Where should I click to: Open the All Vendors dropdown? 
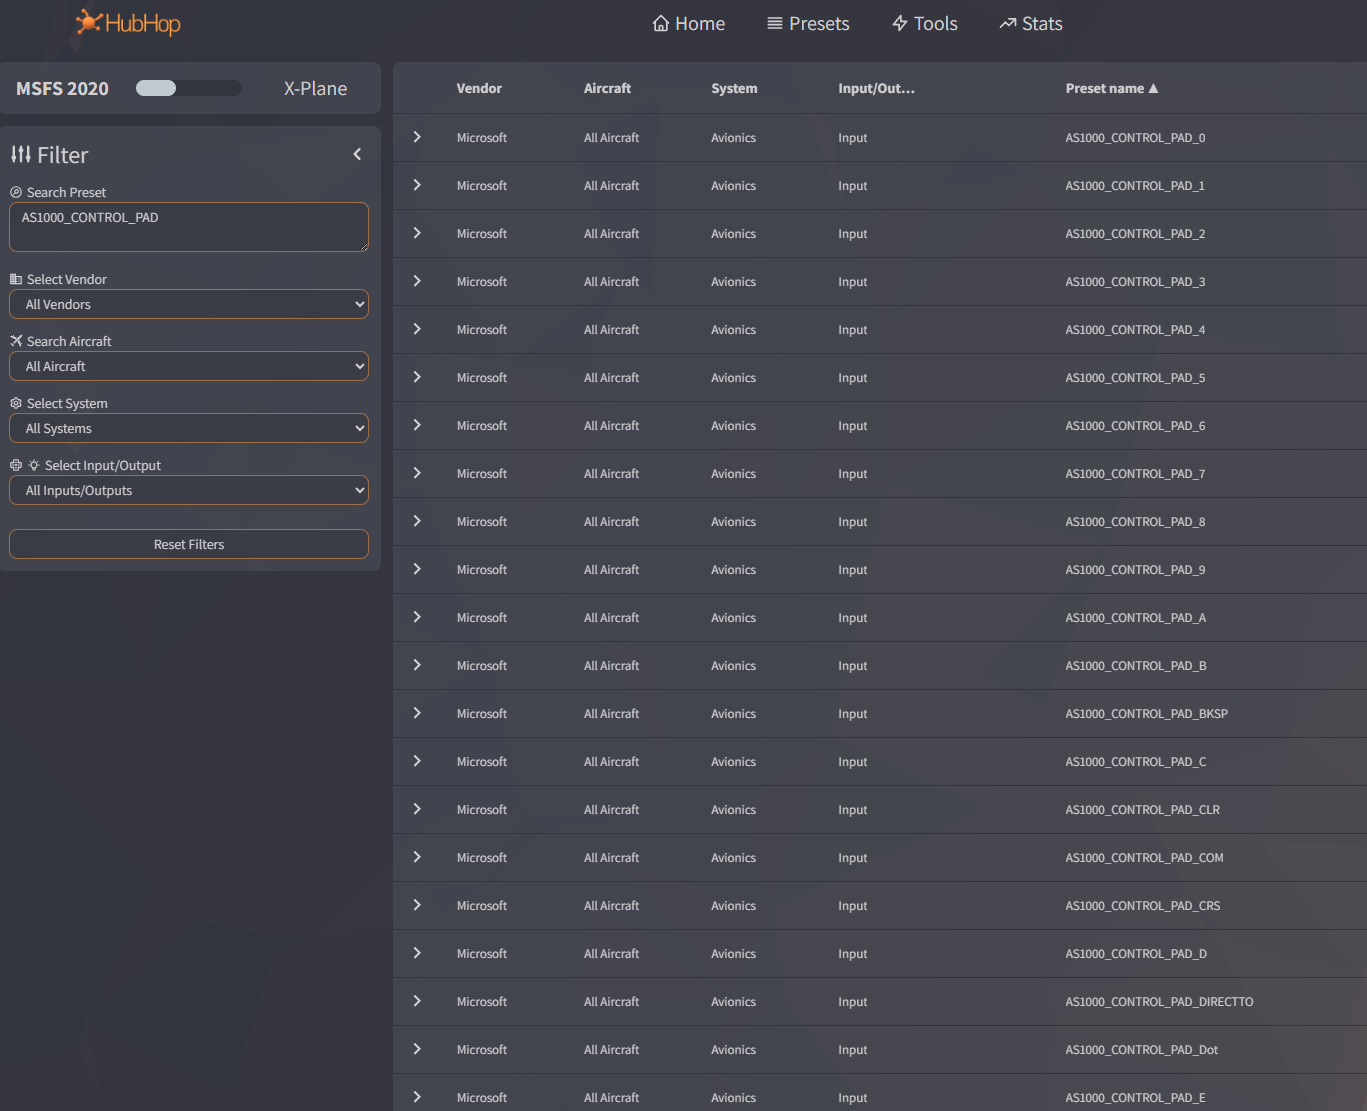pyautogui.click(x=189, y=304)
